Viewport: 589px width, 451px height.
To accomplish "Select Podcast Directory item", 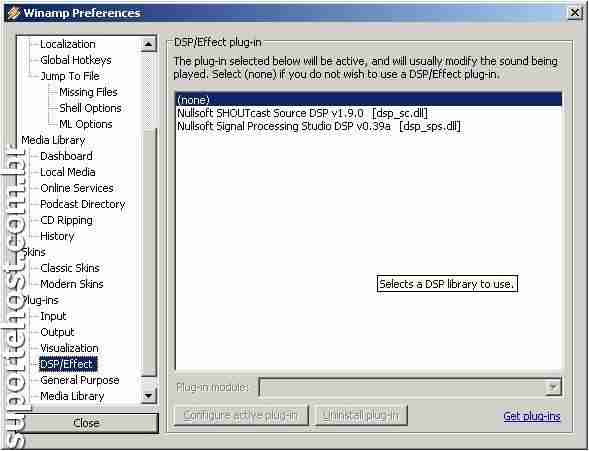I will [x=82, y=204].
